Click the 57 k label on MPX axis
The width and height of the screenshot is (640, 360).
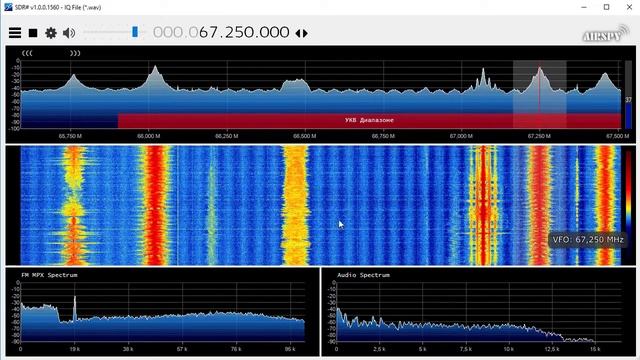click(x=182, y=349)
